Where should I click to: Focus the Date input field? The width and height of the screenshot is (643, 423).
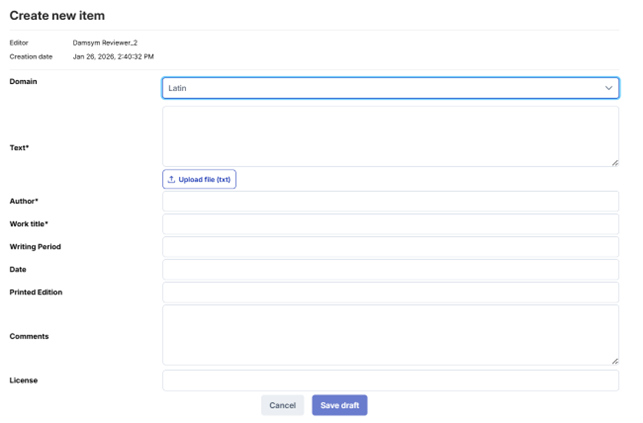click(390, 270)
